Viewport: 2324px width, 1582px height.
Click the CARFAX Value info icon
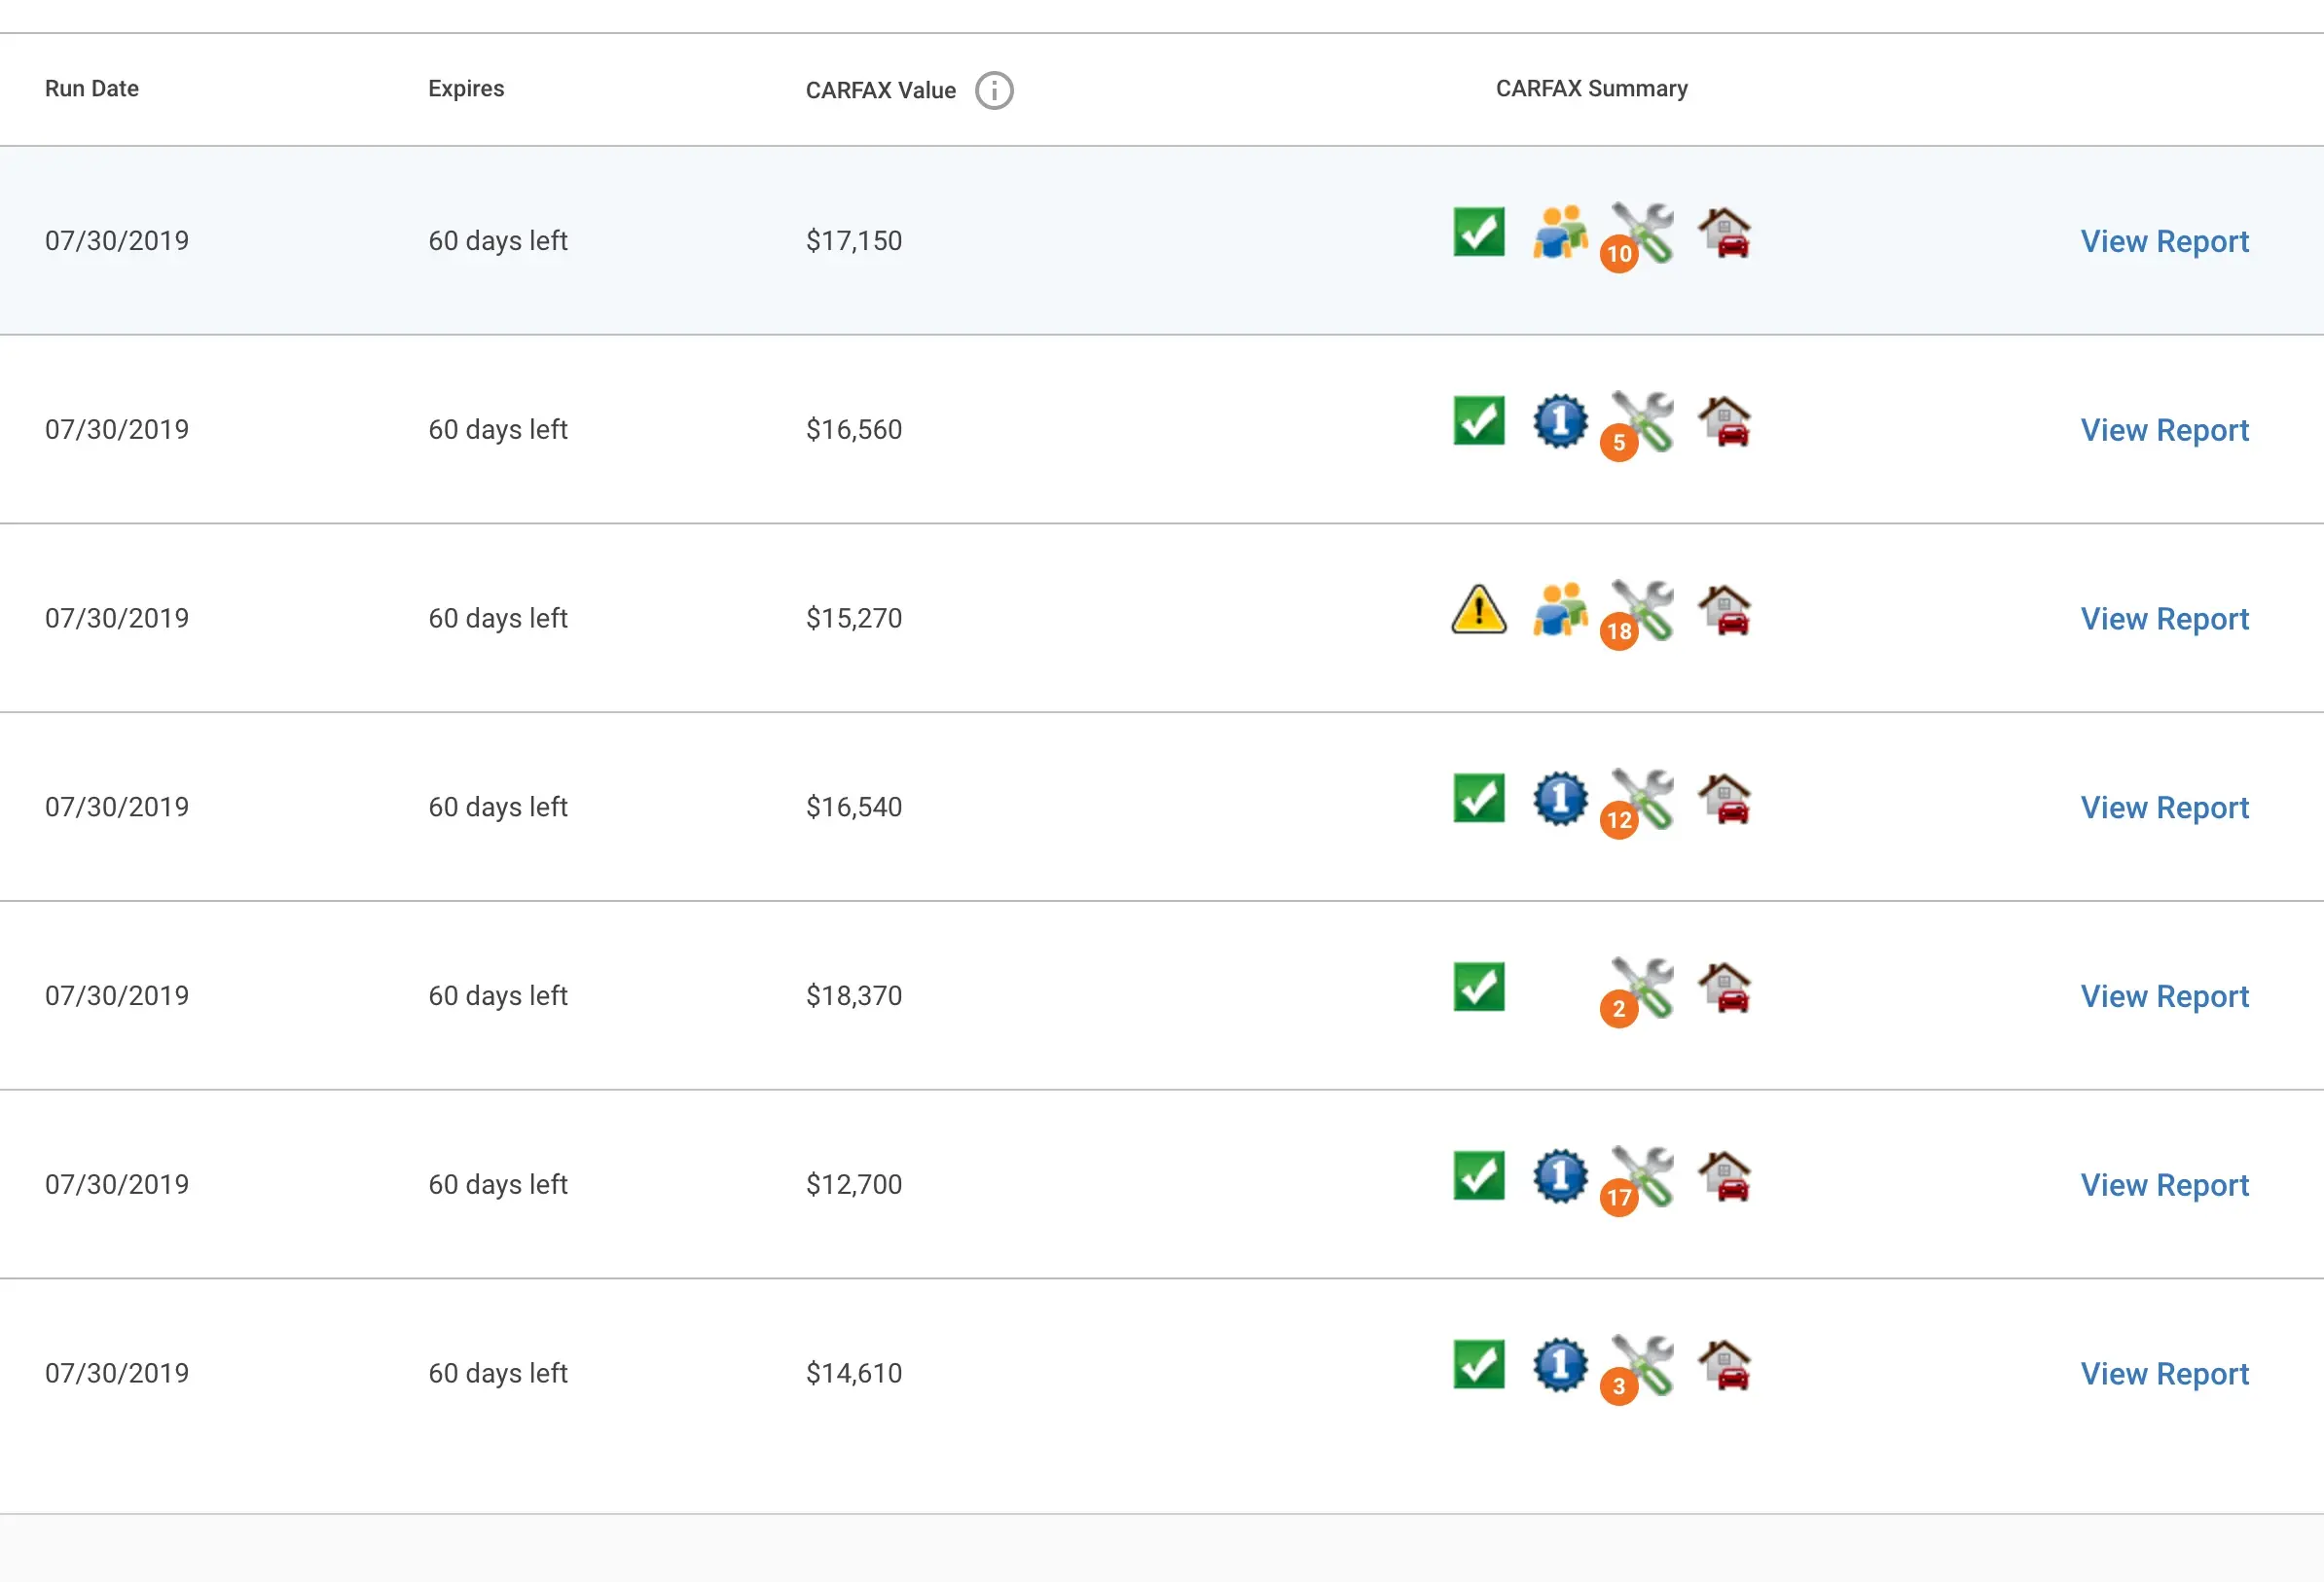coord(994,90)
